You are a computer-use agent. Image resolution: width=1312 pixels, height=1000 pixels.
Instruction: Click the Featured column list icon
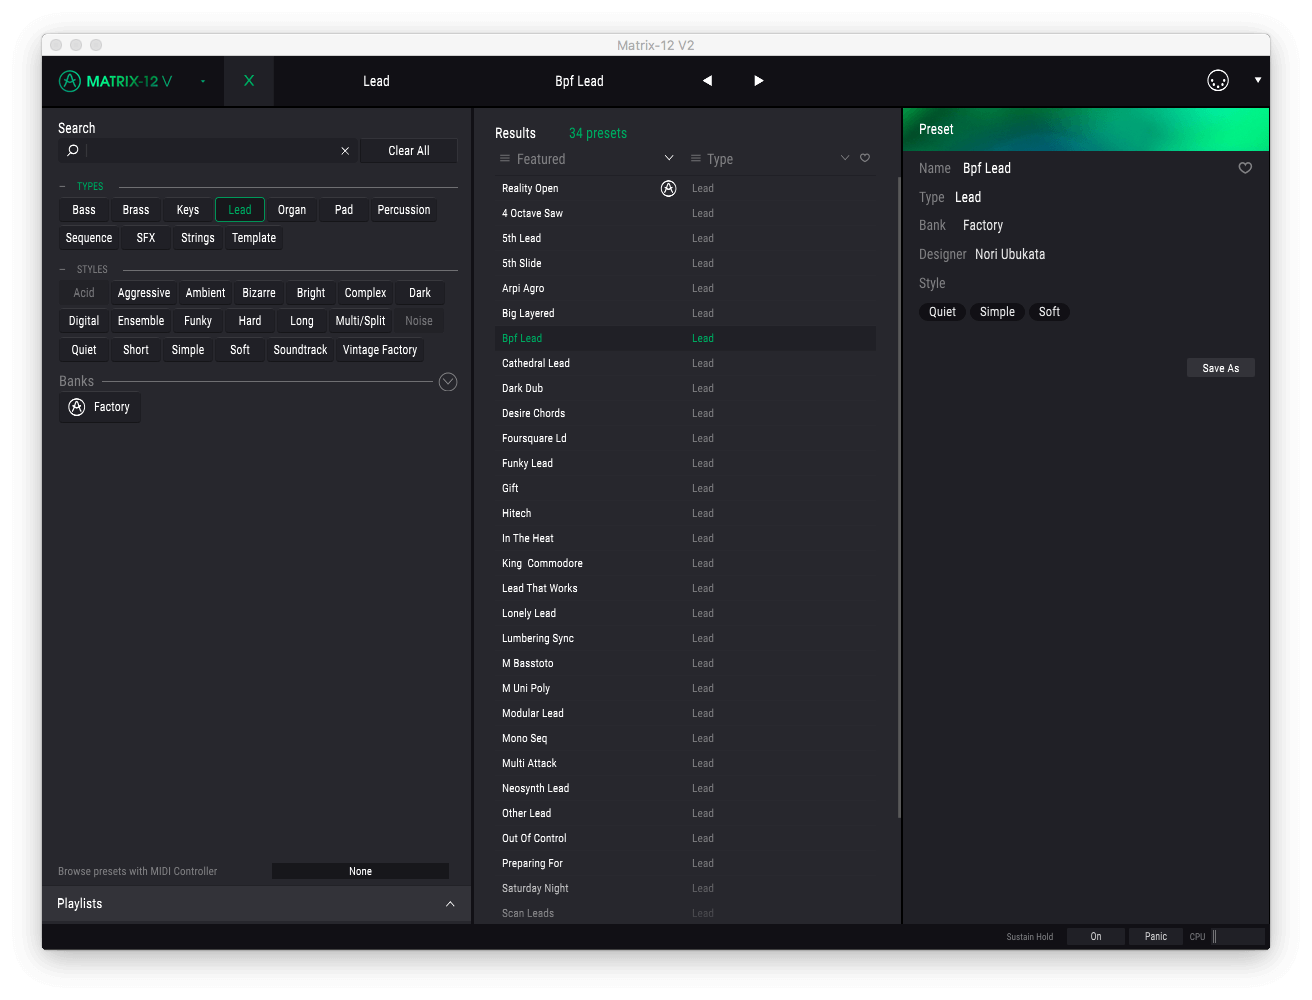pyautogui.click(x=505, y=159)
